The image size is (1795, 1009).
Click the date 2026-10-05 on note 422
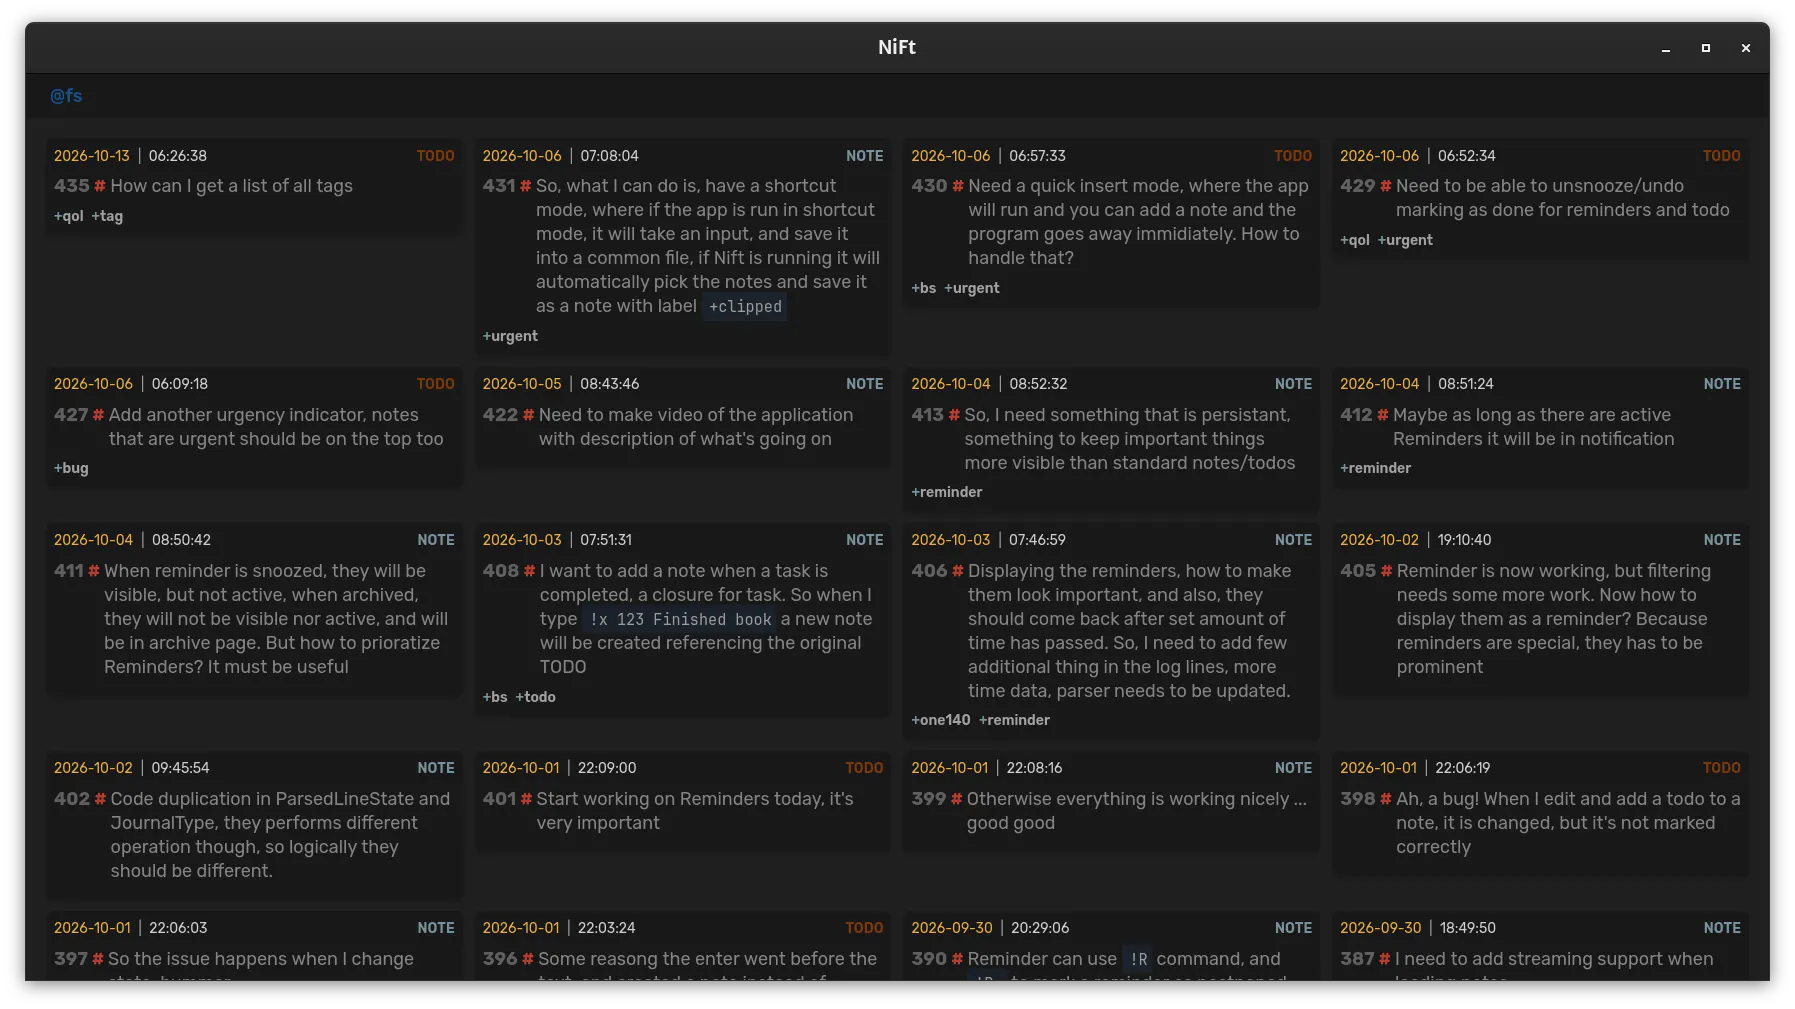click(x=522, y=384)
